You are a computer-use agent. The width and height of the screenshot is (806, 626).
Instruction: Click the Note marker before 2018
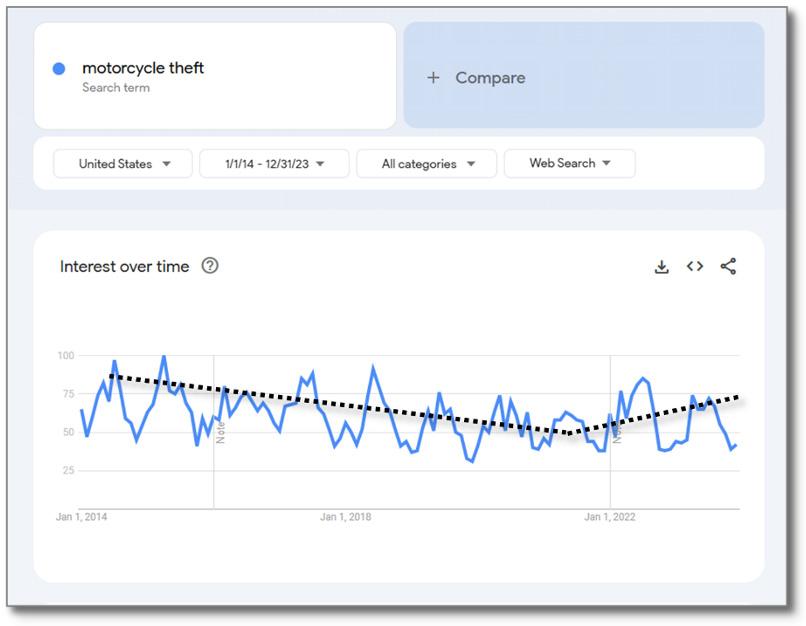pyautogui.click(x=221, y=431)
